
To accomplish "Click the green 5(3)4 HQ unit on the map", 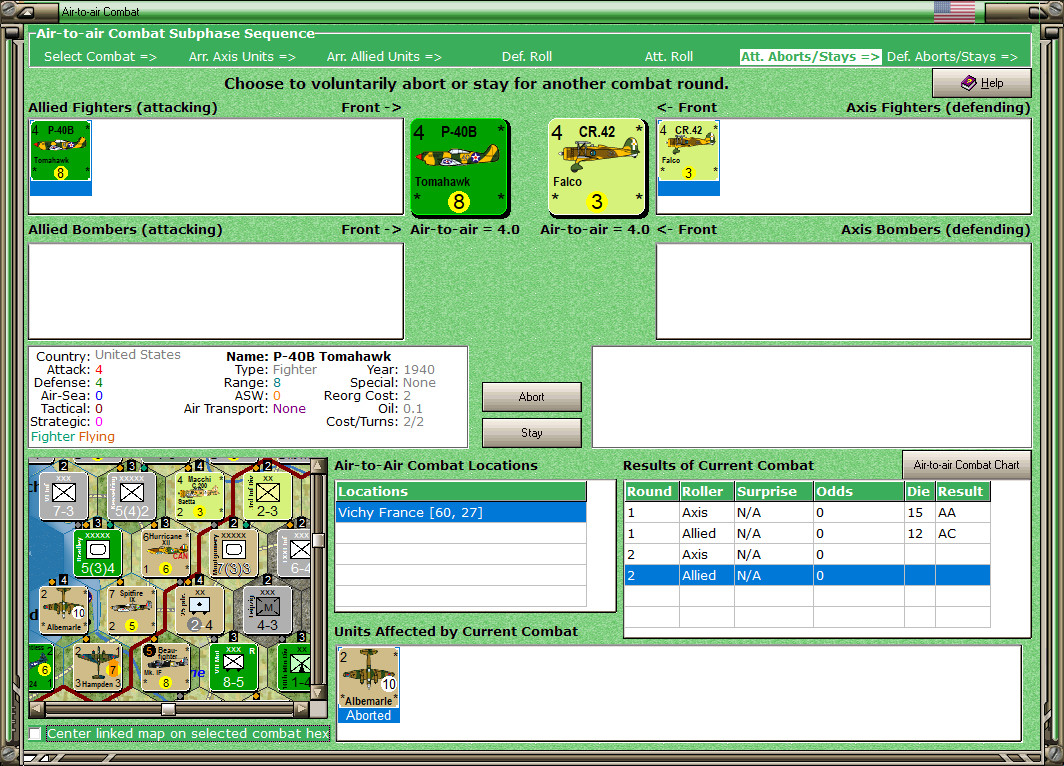I will coord(97,553).
